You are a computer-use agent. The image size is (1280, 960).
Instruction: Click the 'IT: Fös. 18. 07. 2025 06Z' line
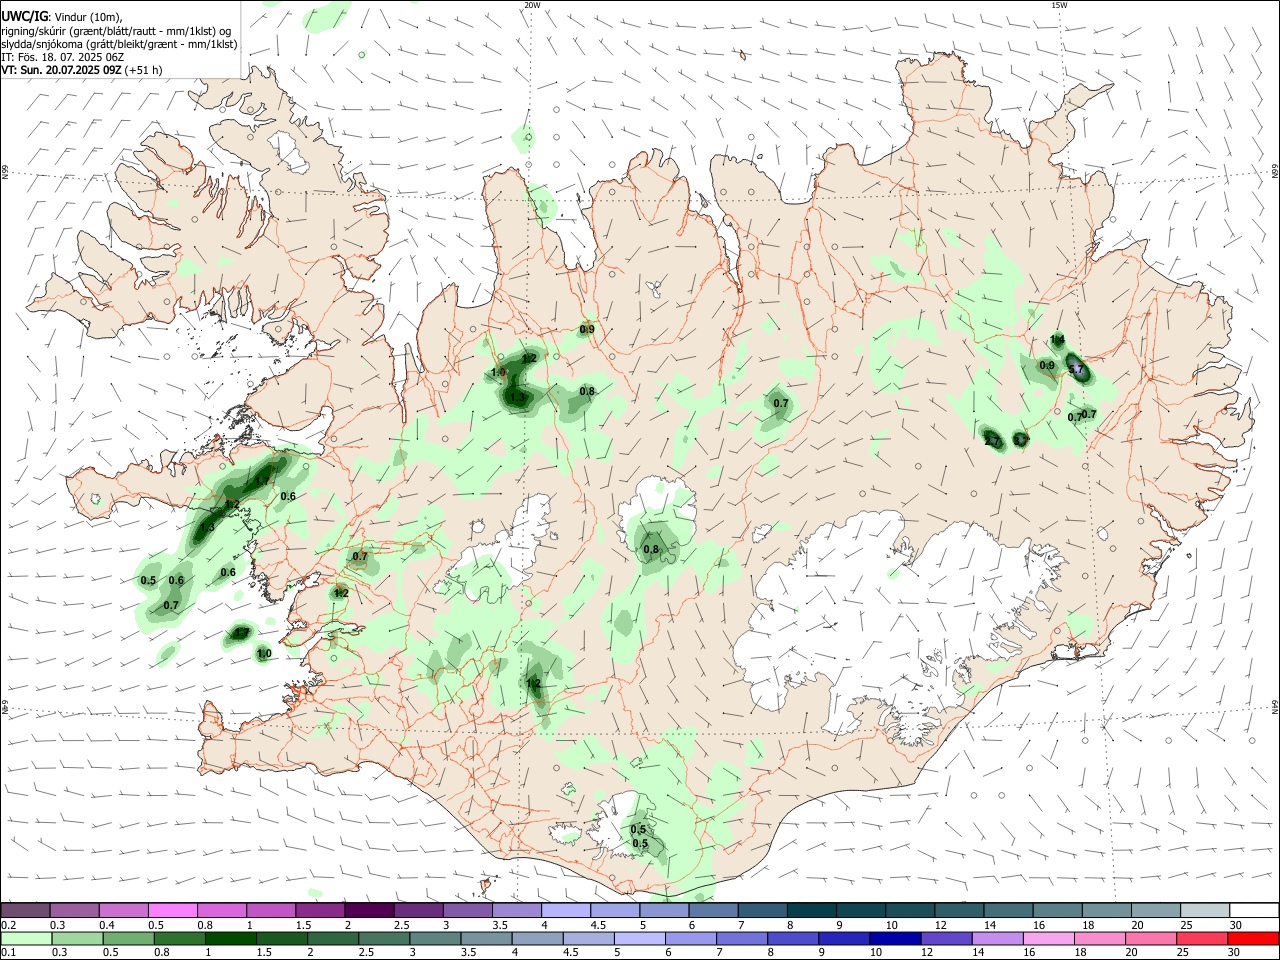tap(62, 57)
